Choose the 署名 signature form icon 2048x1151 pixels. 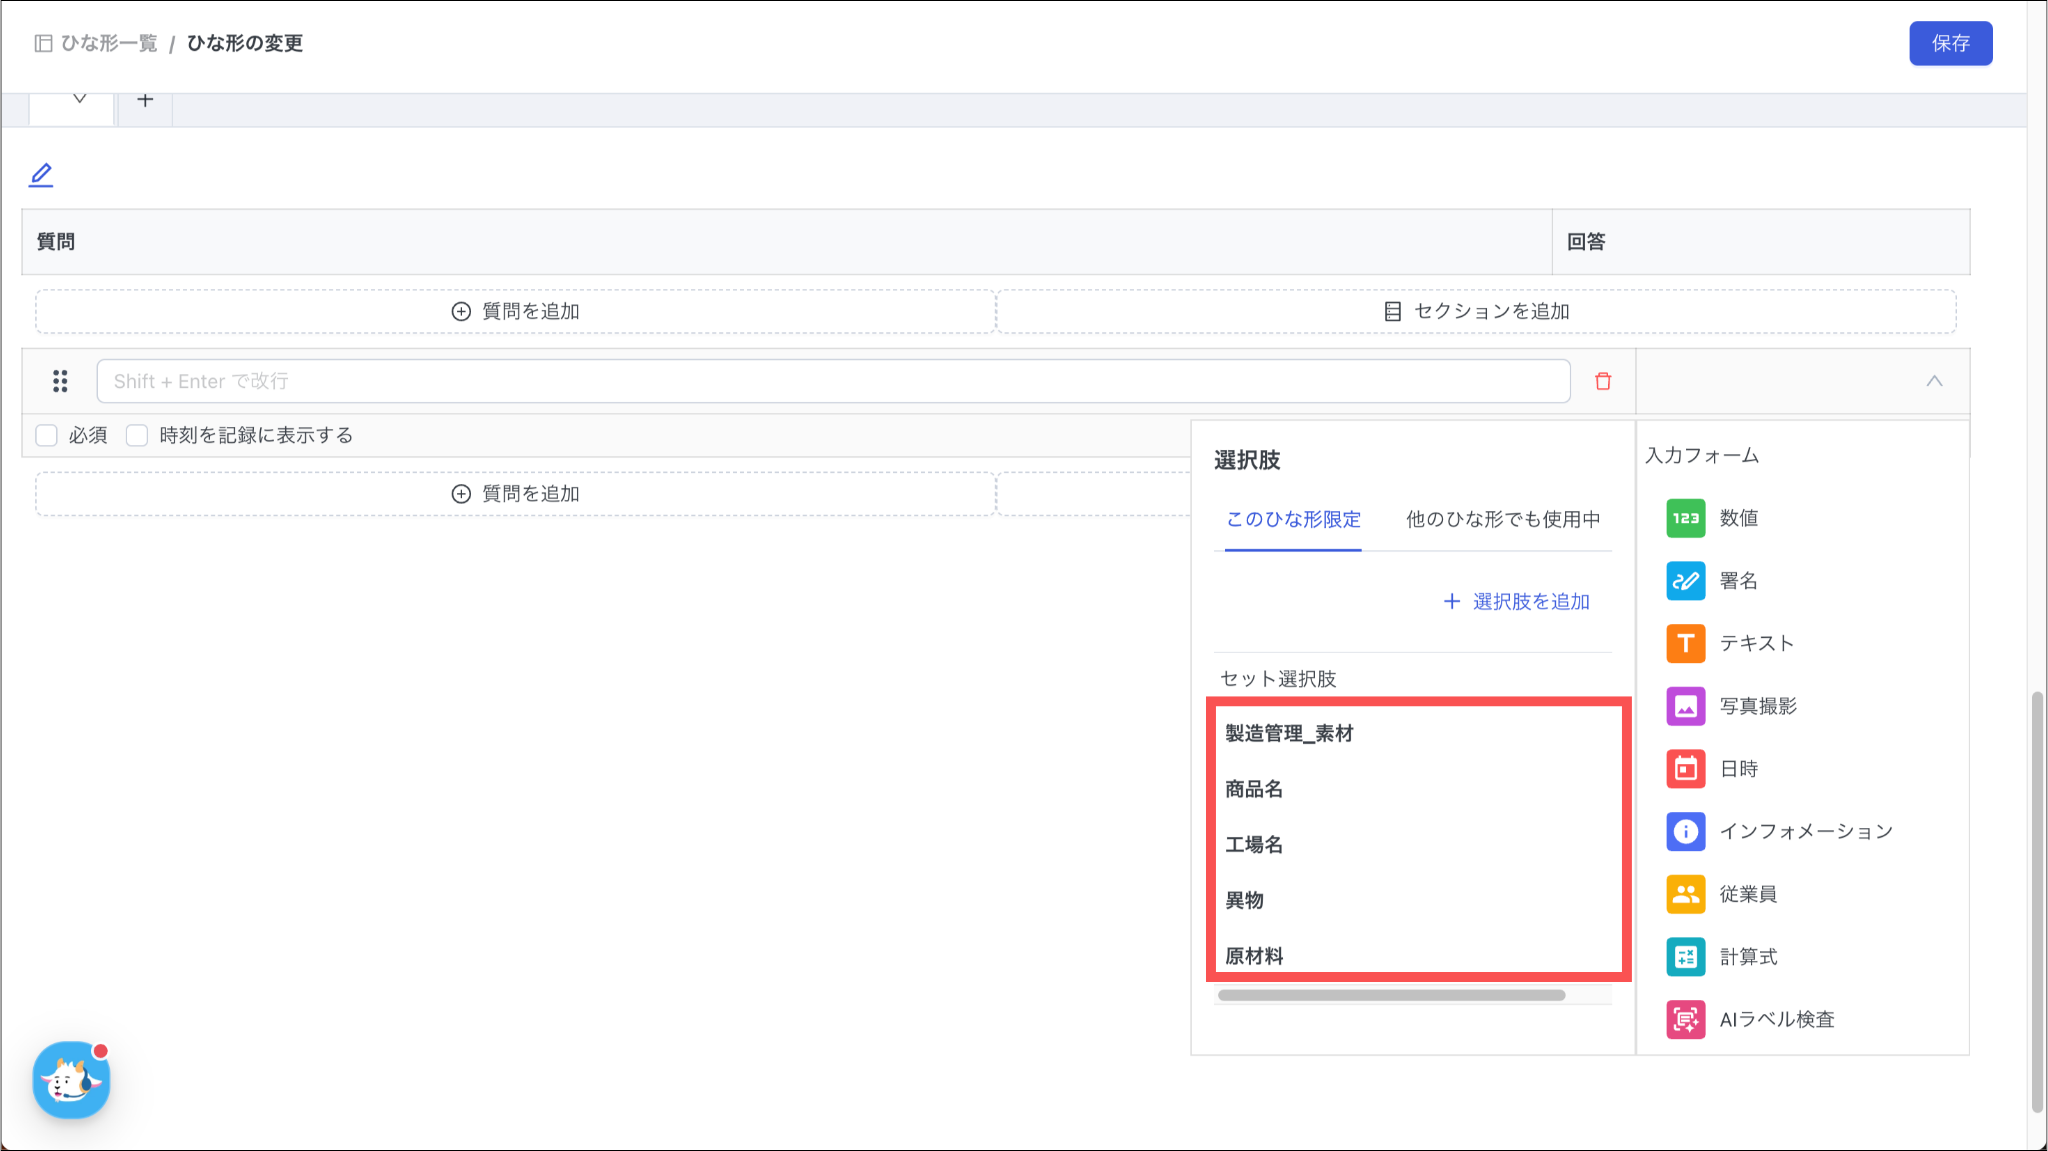point(1685,581)
